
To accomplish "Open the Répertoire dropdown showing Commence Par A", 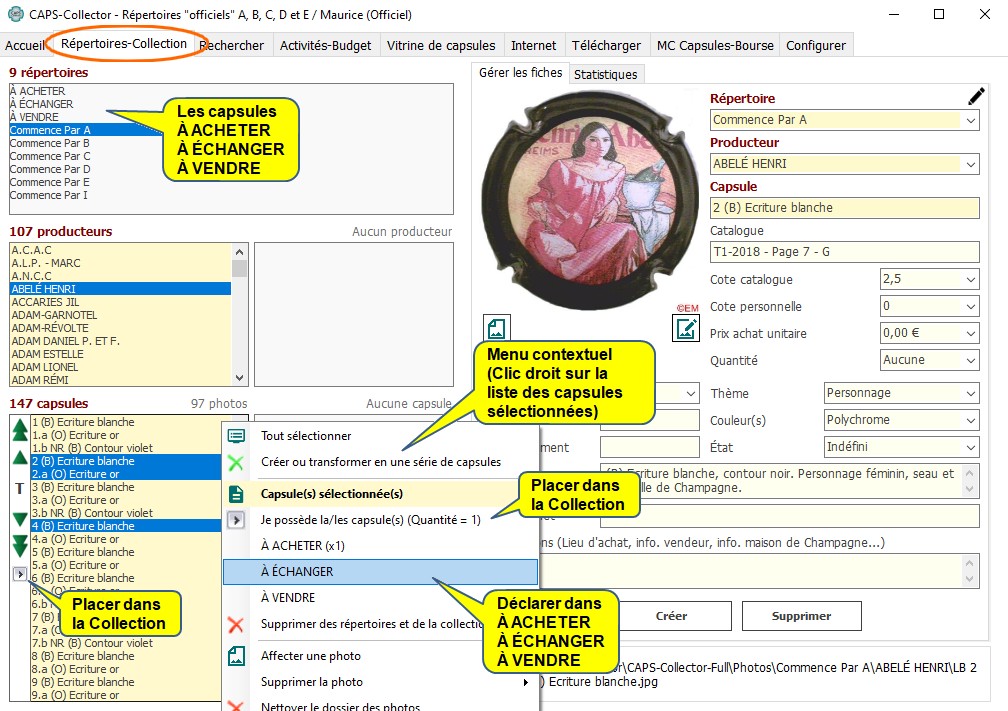I will click(x=971, y=120).
